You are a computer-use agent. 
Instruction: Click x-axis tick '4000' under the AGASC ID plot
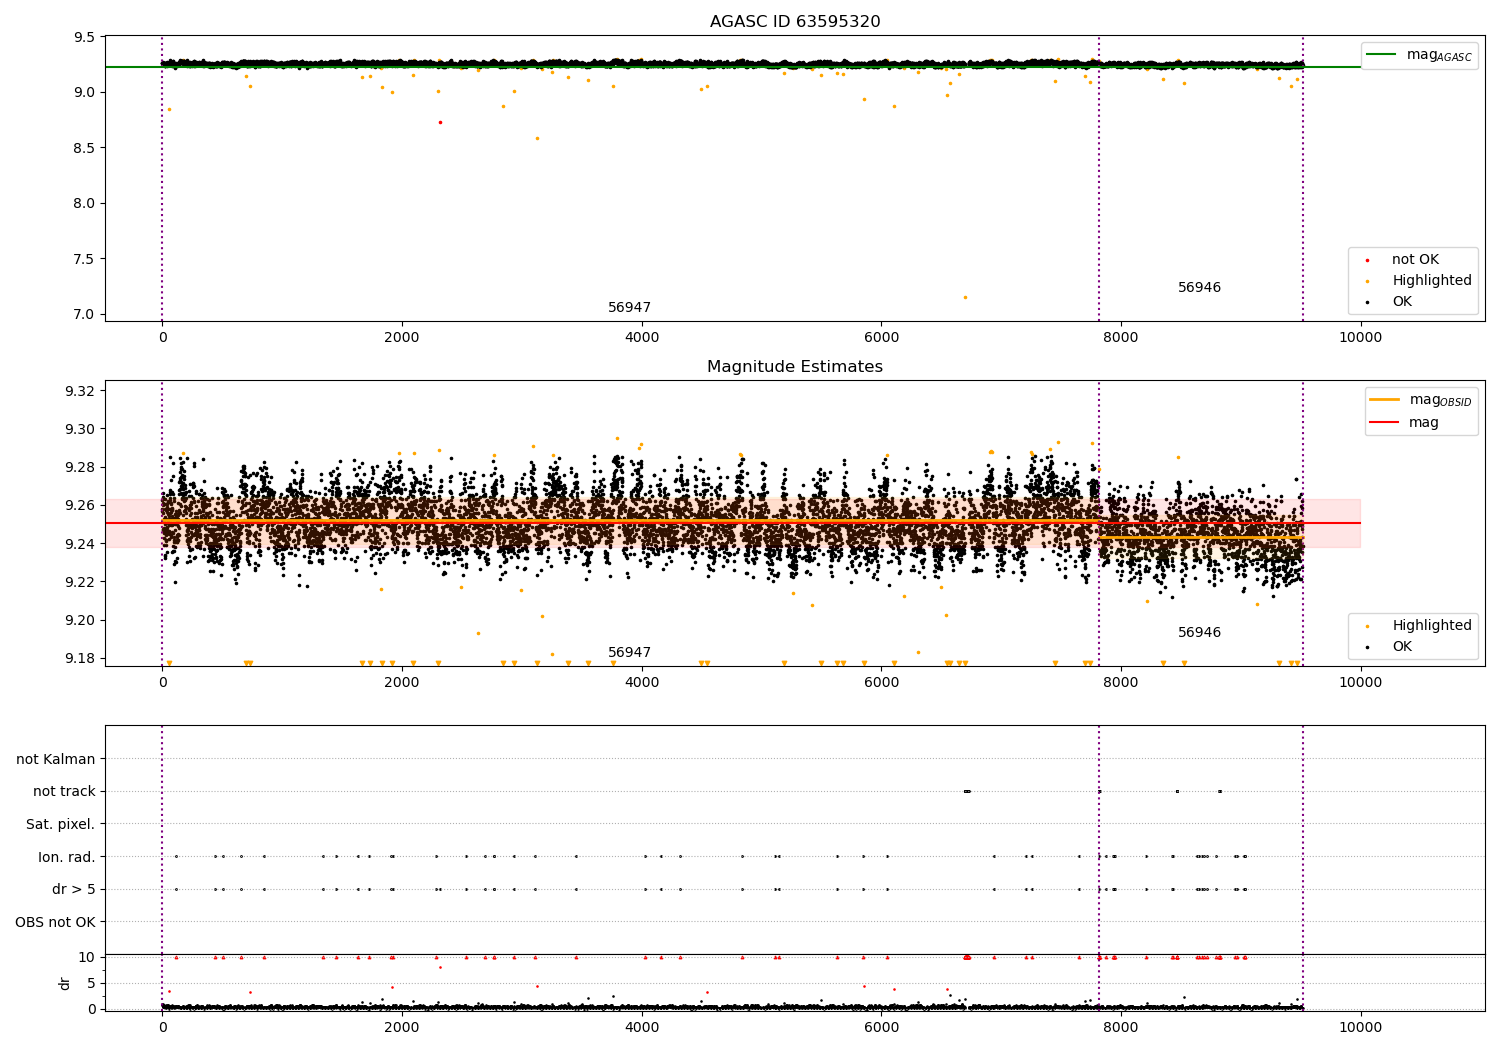[642, 338]
